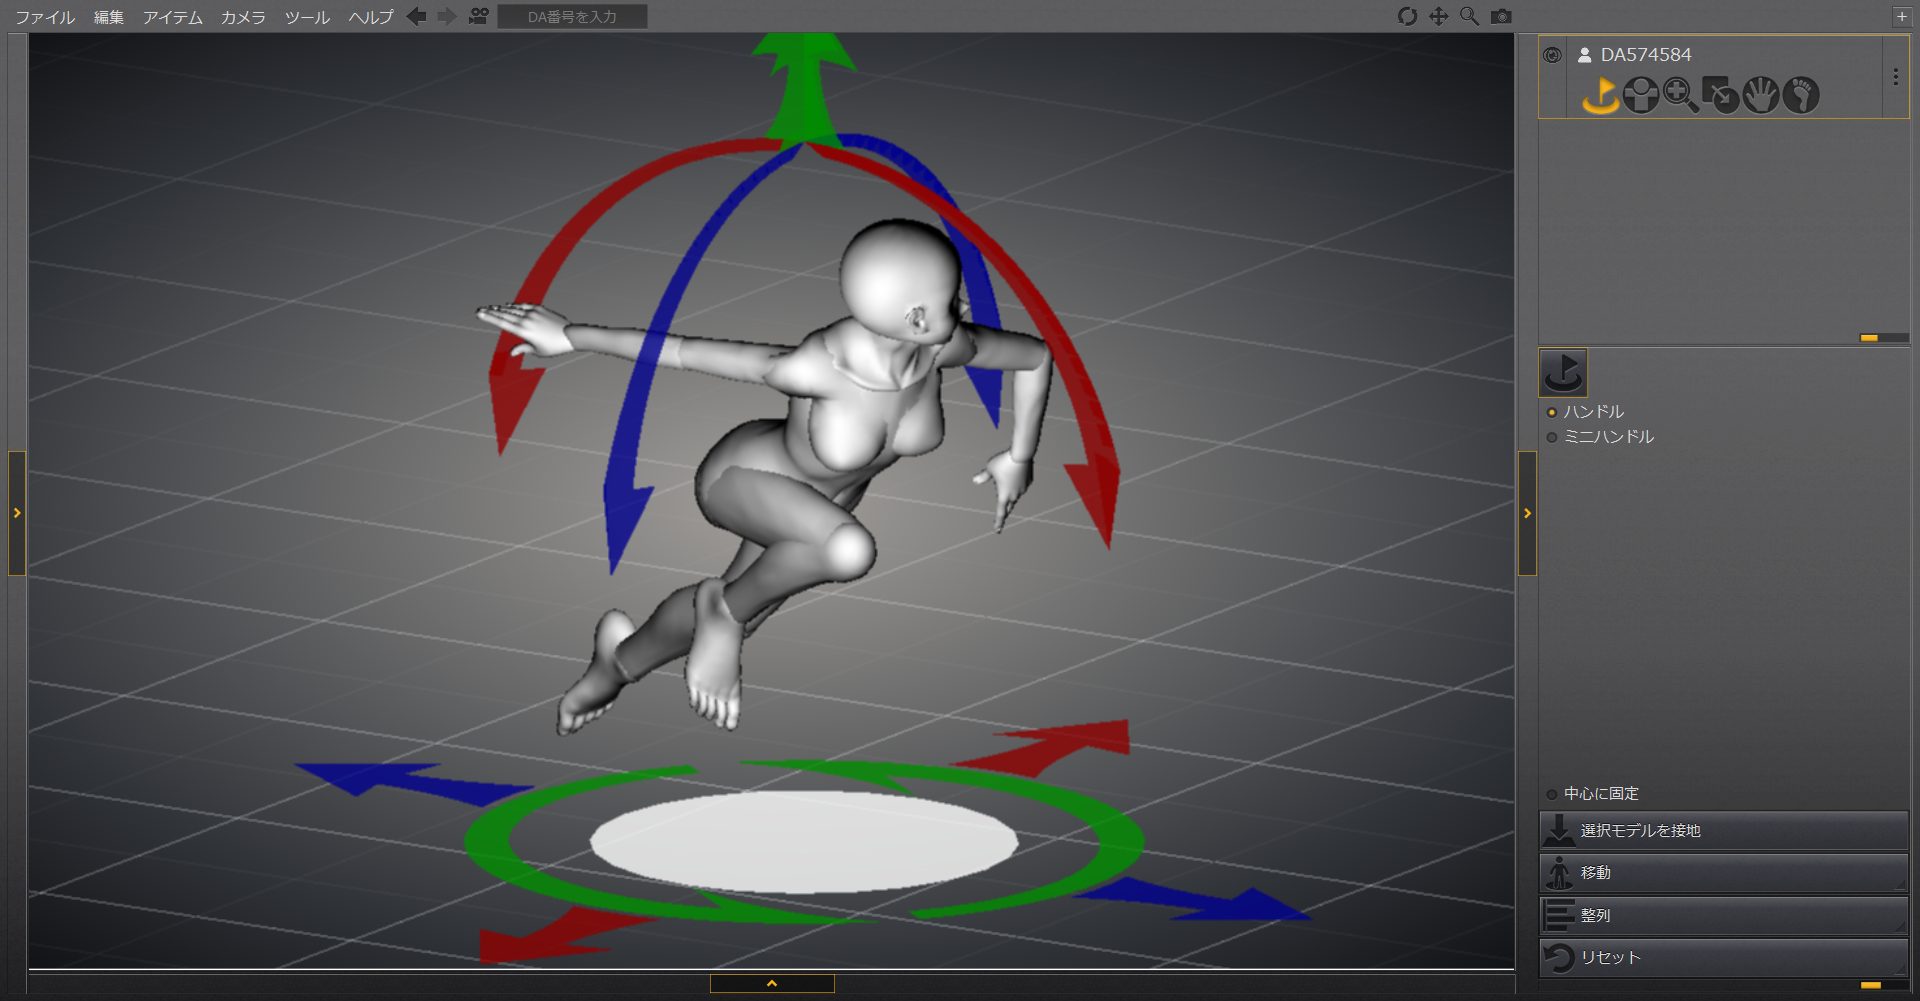Click the camera snapshot icon in top toolbar

(x=1501, y=16)
